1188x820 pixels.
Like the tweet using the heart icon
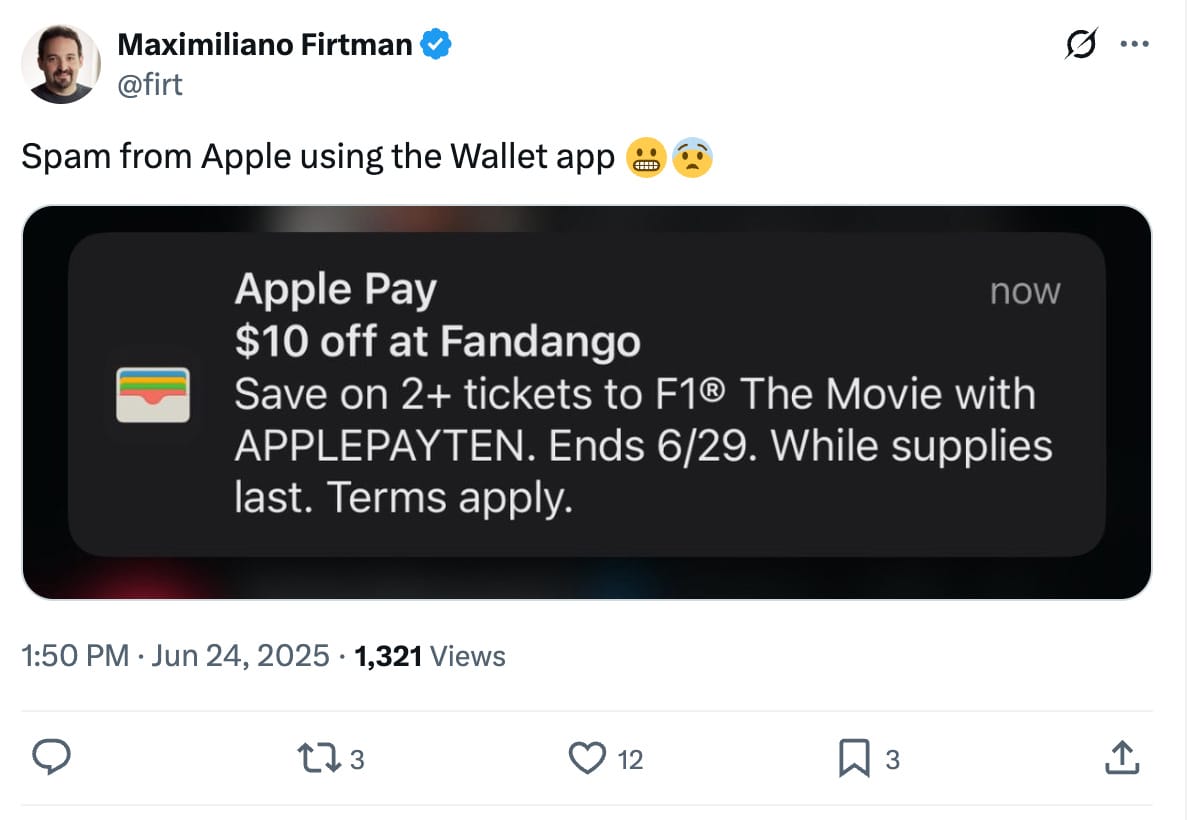coord(587,758)
